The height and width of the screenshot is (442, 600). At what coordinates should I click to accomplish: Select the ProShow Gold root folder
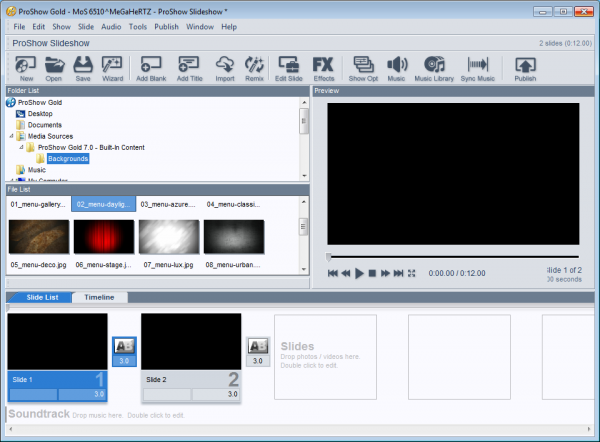[x=40, y=103]
